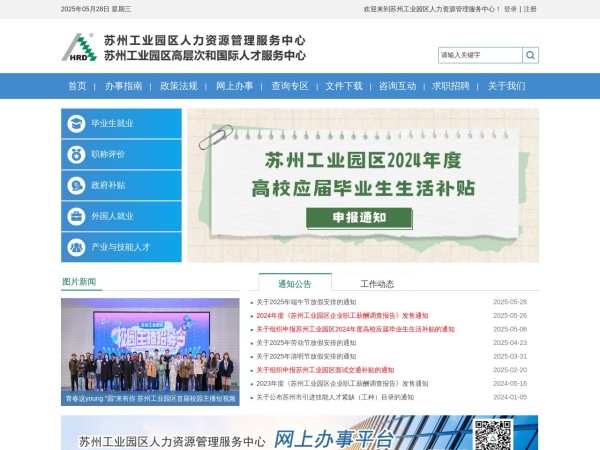Open 关于2025年劳动节放假安排的通知

[x=306, y=343]
